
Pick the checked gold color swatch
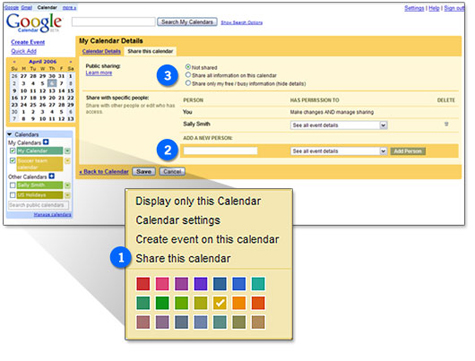[220, 303]
